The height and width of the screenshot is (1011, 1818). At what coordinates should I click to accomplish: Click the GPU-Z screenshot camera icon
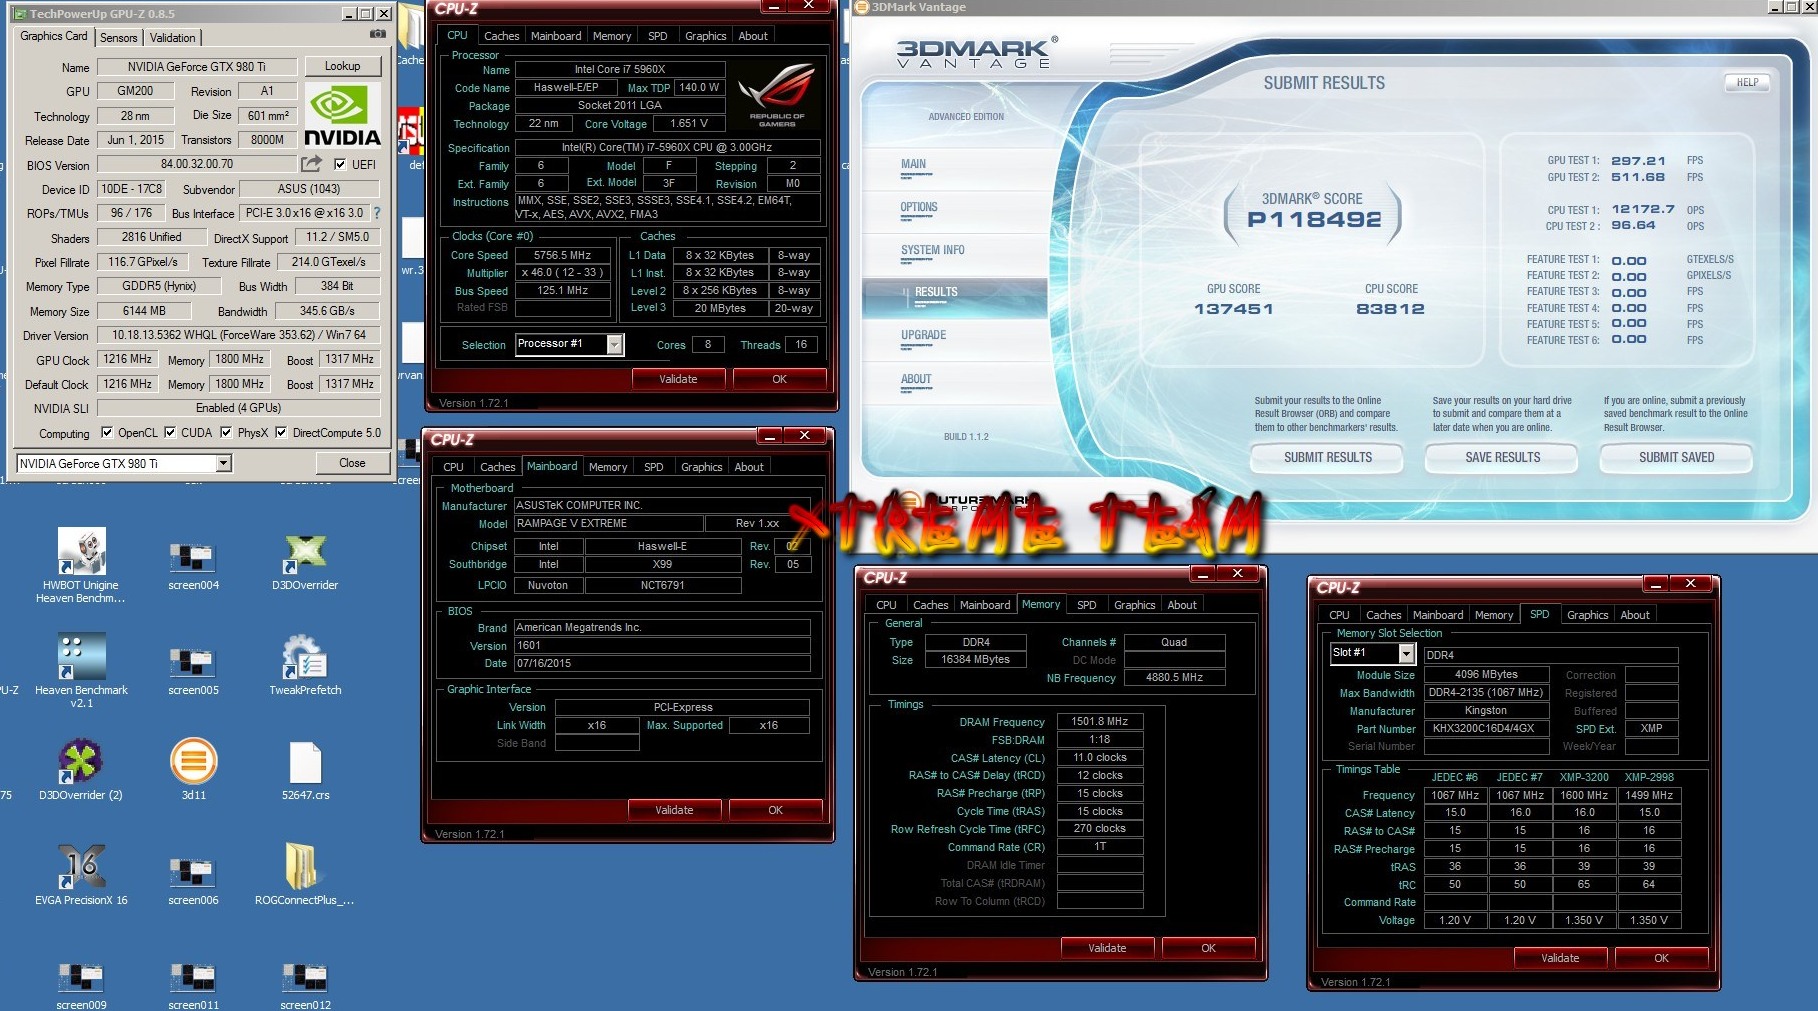[377, 34]
